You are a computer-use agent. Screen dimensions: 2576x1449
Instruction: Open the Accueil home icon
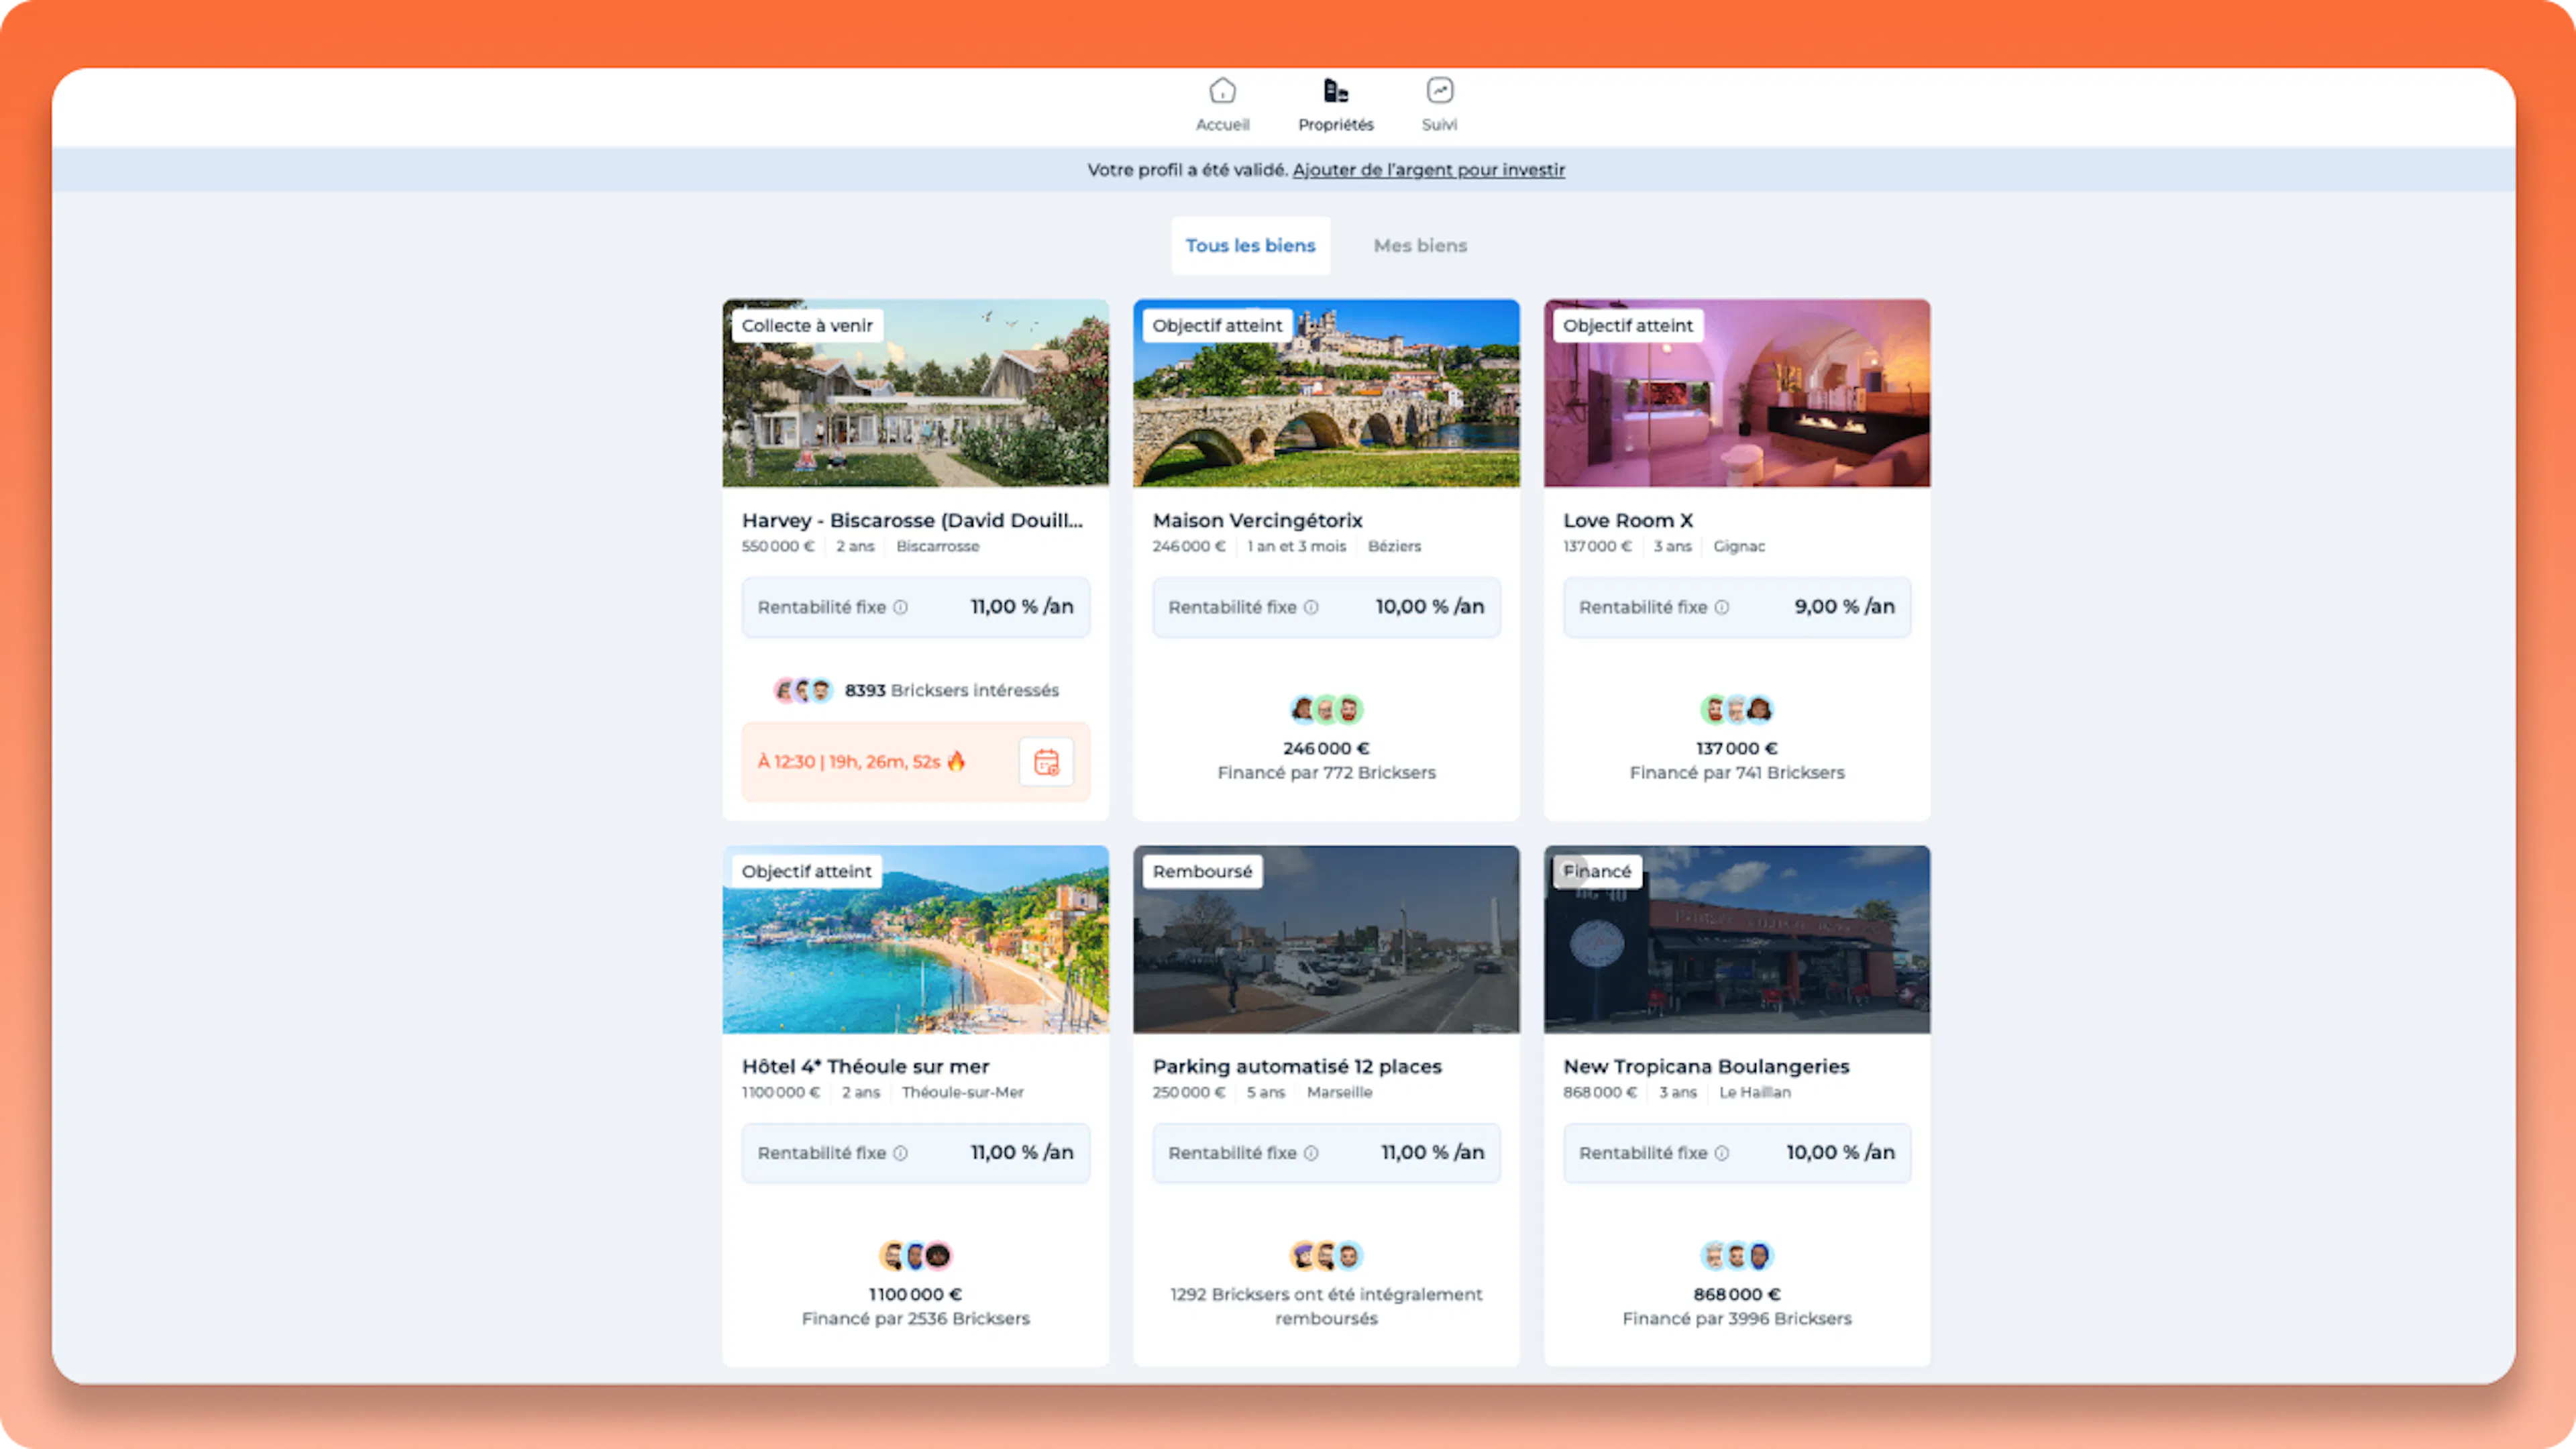point(1222,91)
